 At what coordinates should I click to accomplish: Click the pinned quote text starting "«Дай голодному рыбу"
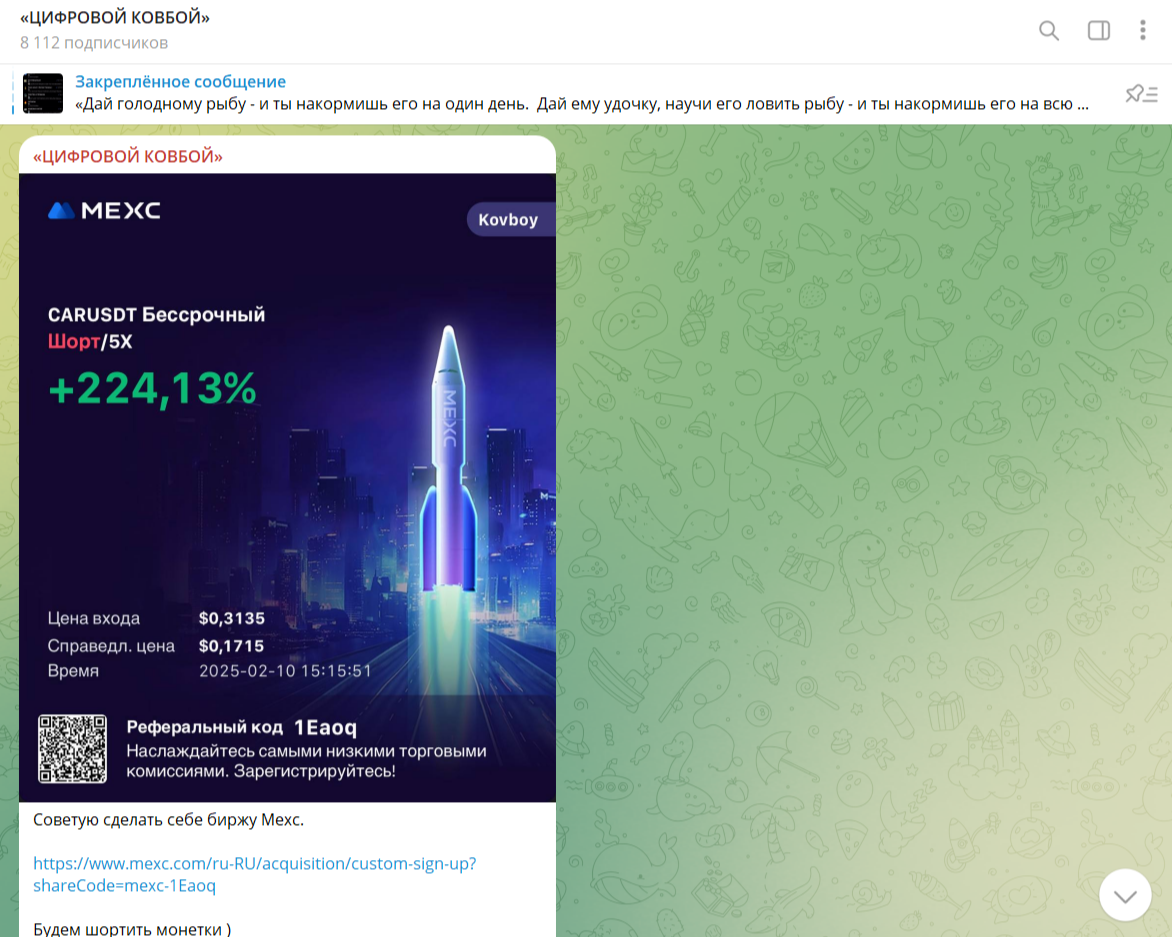(x=582, y=104)
